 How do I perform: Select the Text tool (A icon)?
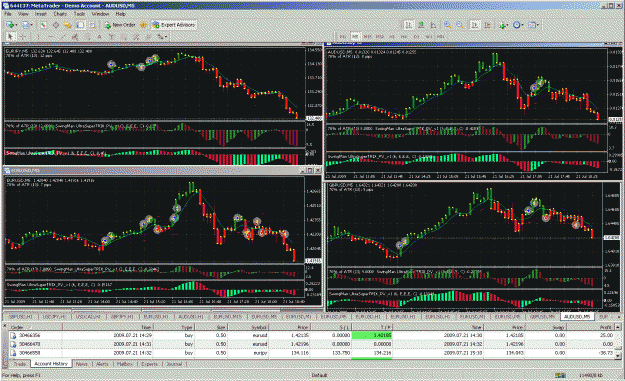click(x=99, y=37)
